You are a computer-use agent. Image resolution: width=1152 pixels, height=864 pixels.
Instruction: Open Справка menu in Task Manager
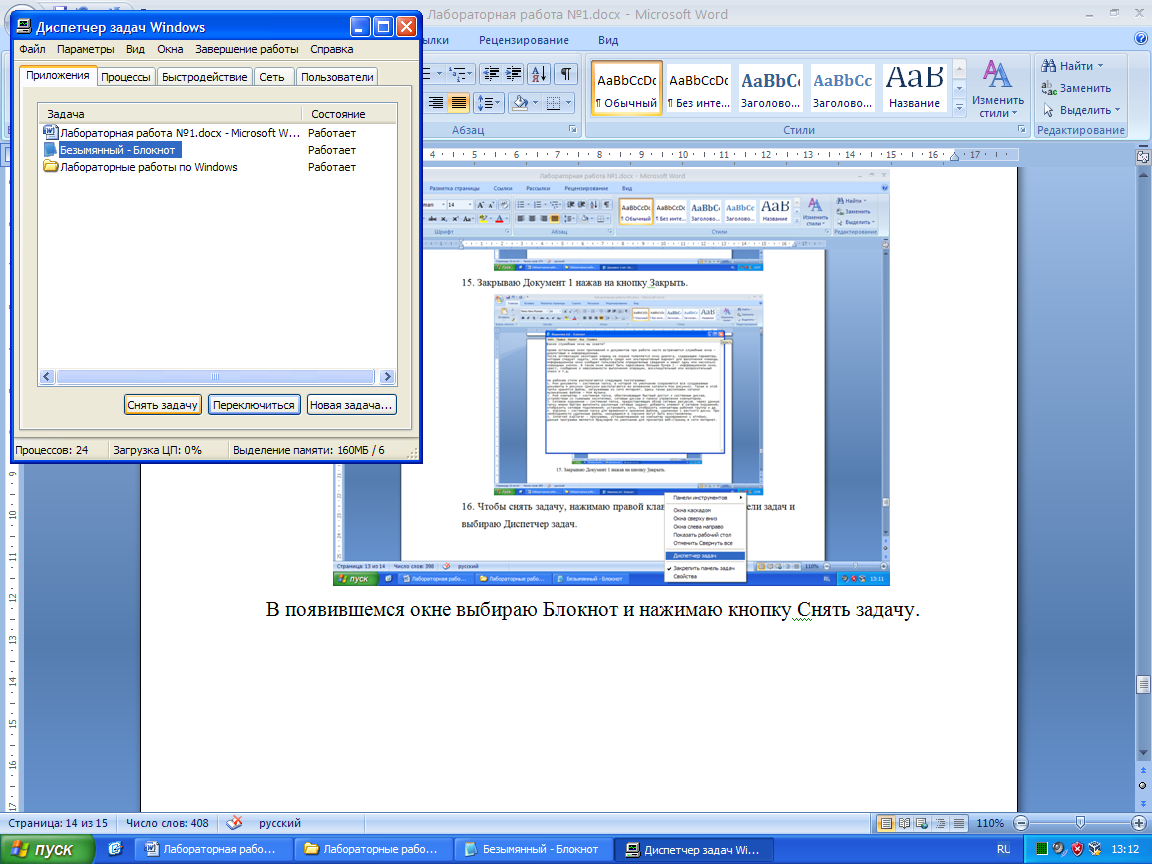pos(331,49)
